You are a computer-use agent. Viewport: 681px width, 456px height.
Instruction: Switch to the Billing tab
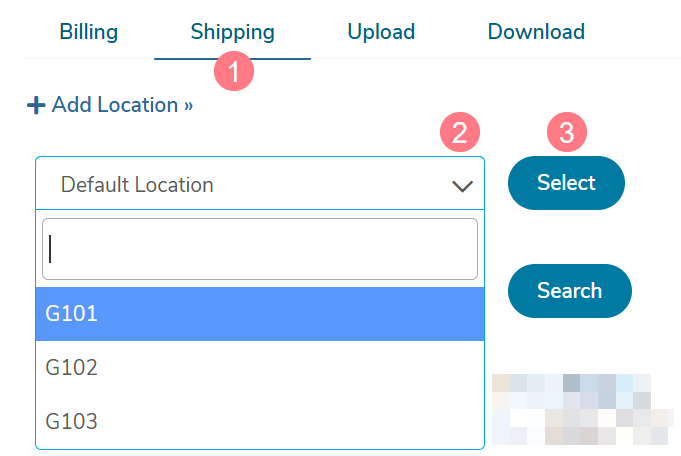click(89, 32)
